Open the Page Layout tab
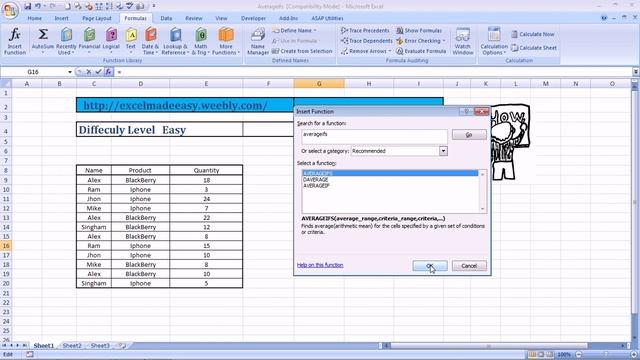Screen dimensions: 640x360 point(97,18)
